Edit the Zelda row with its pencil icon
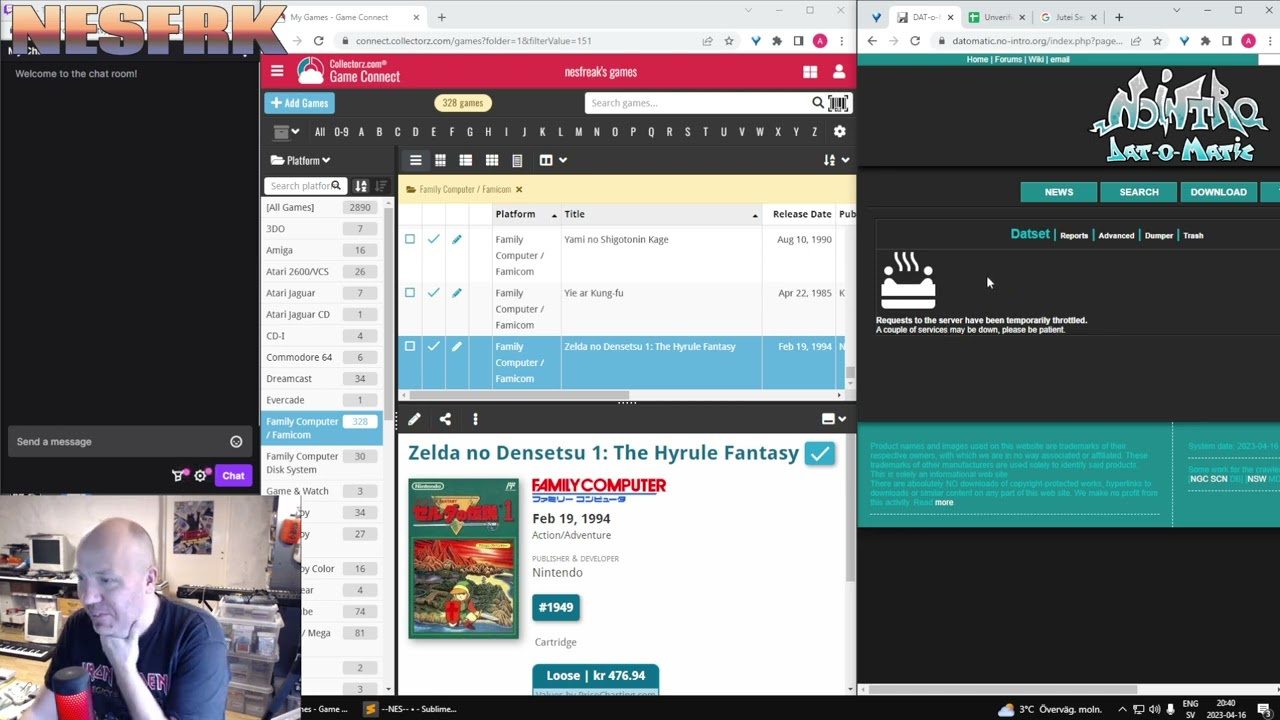The width and height of the screenshot is (1280, 720). click(x=457, y=346)
